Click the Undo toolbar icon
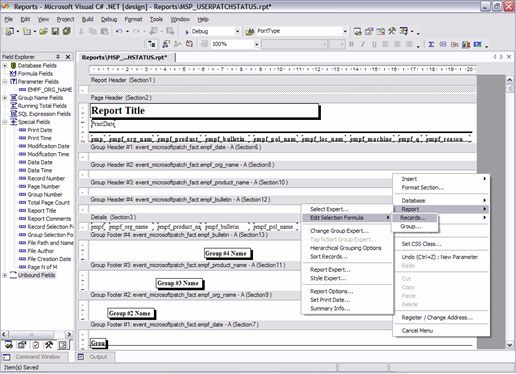Screen dimensions: 516x374 (119, 31)
